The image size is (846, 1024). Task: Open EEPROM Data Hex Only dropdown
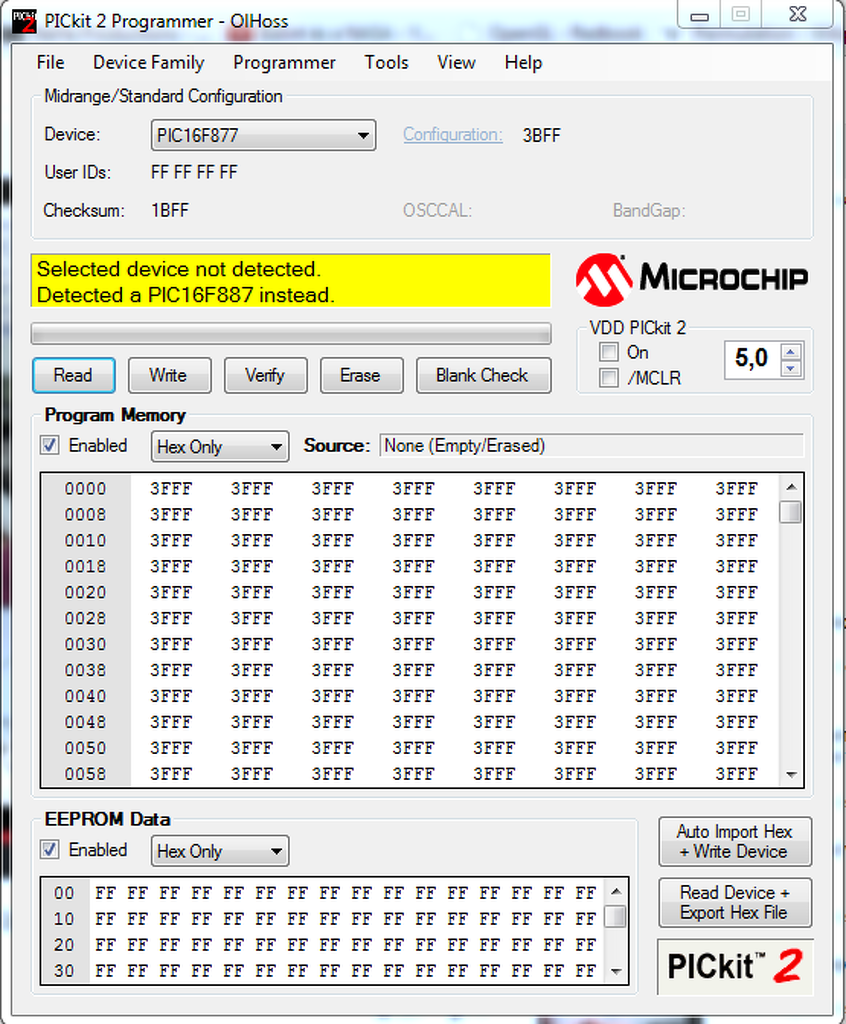pos(220,851)
